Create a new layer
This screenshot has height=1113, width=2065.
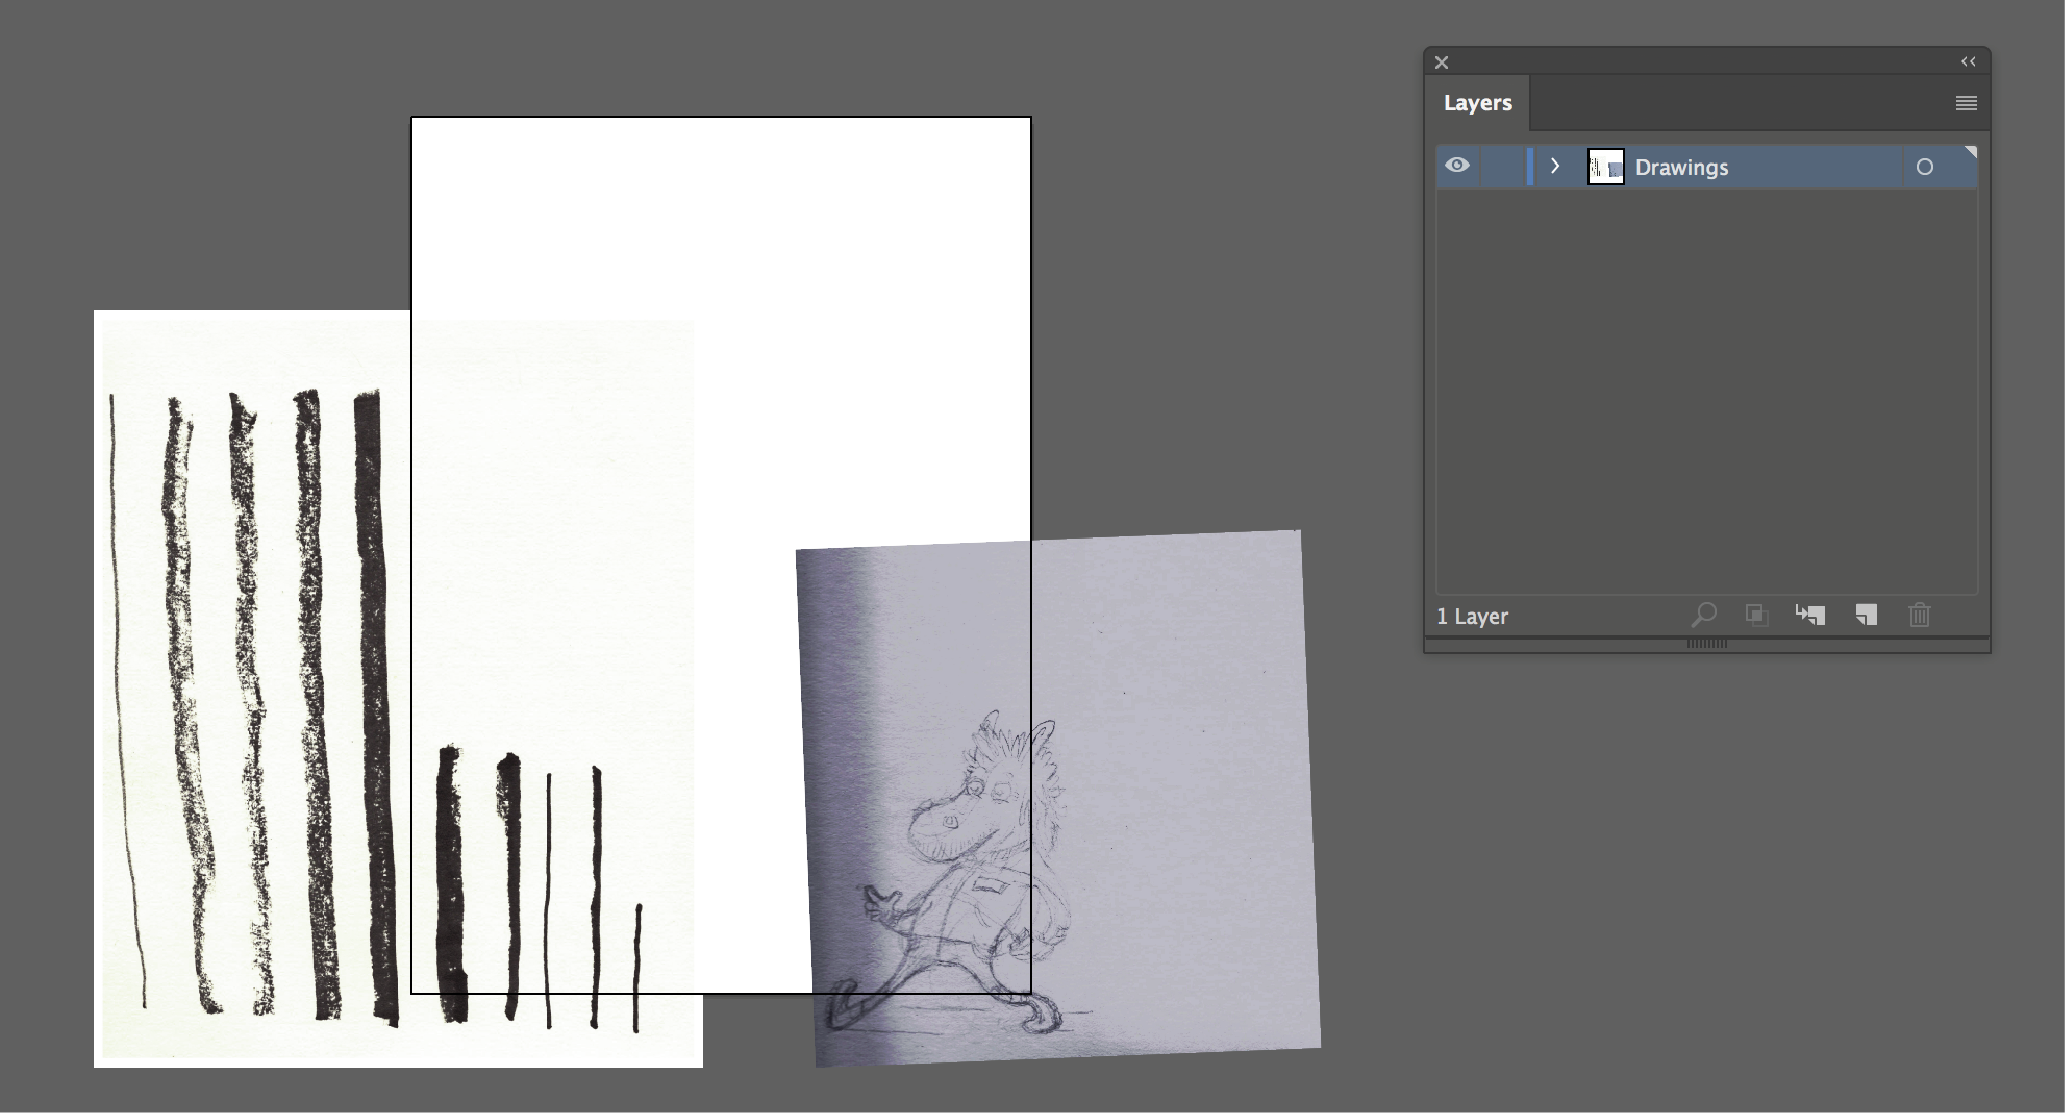click(x=1866, y=615)
